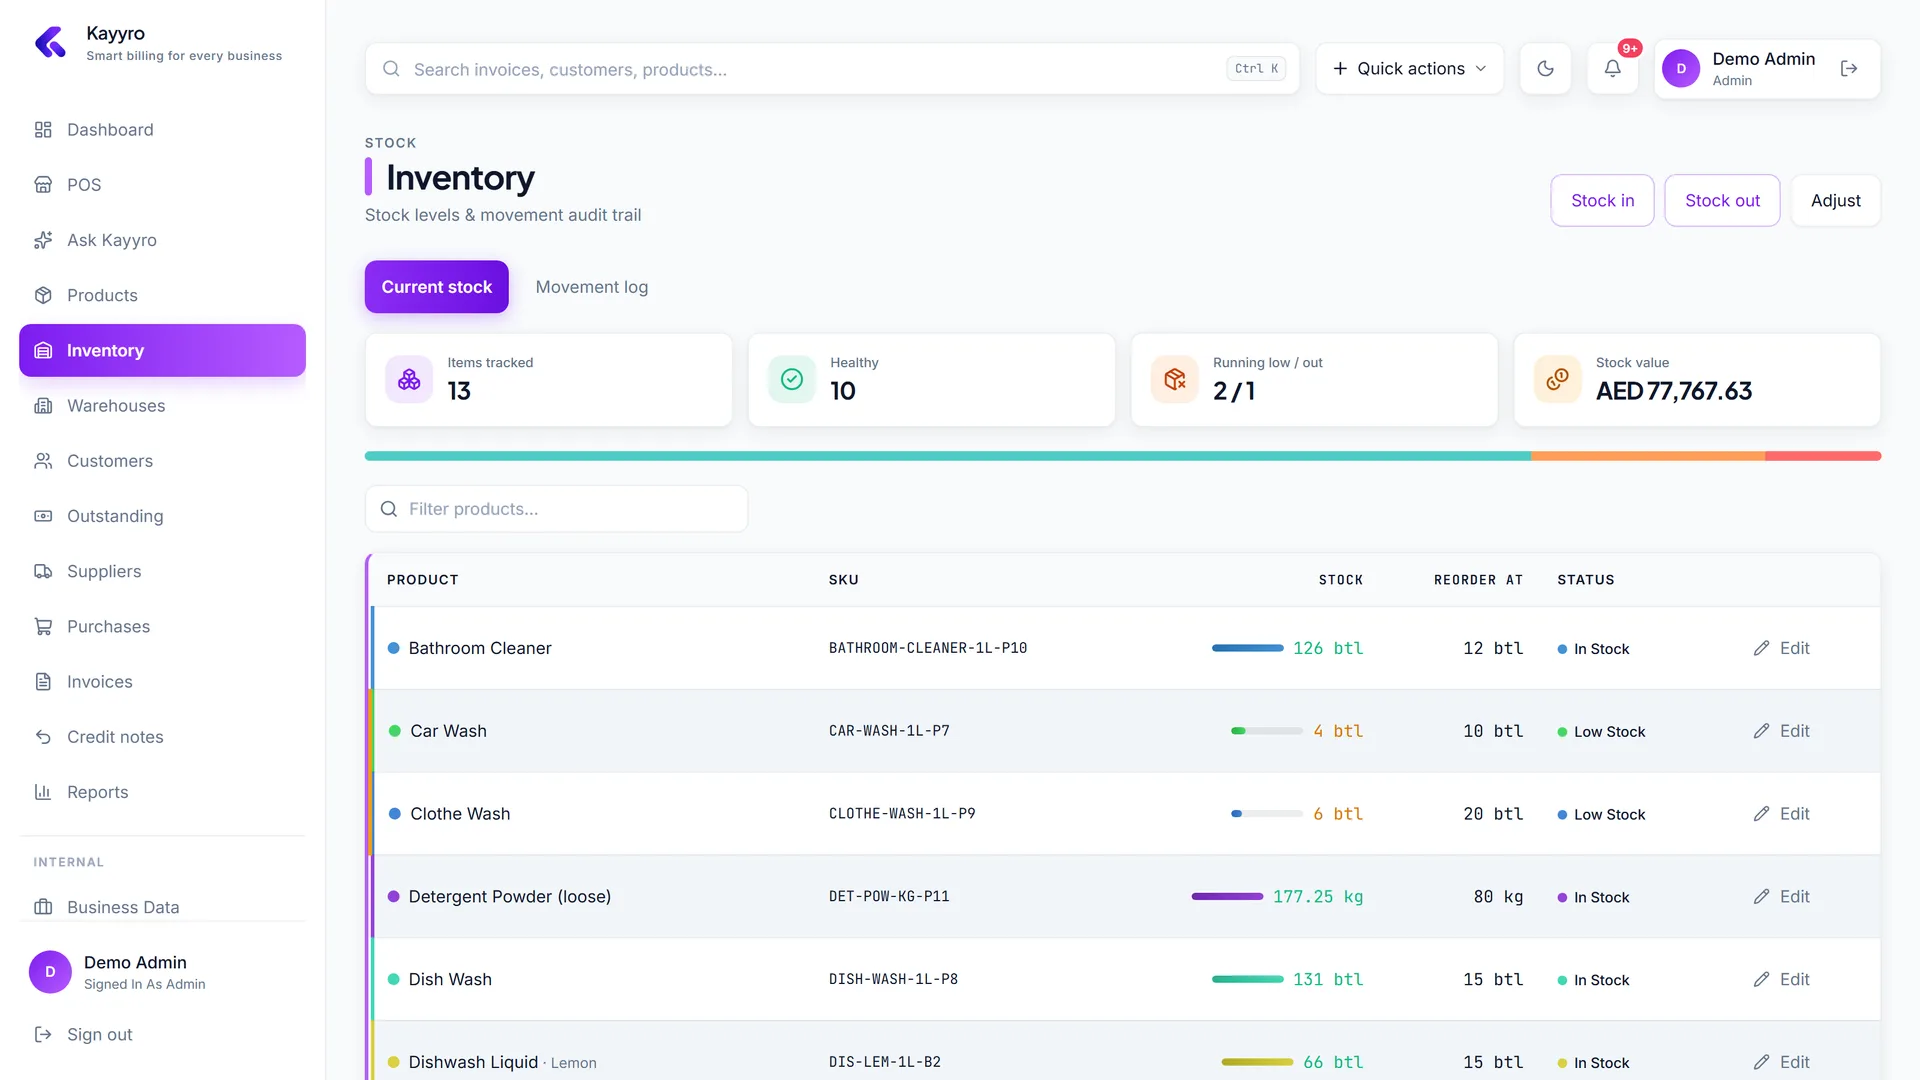Click the Business Data briefcase icon
The height and width of the screenshot is (1080, 1920).
[x=43, y=907]
